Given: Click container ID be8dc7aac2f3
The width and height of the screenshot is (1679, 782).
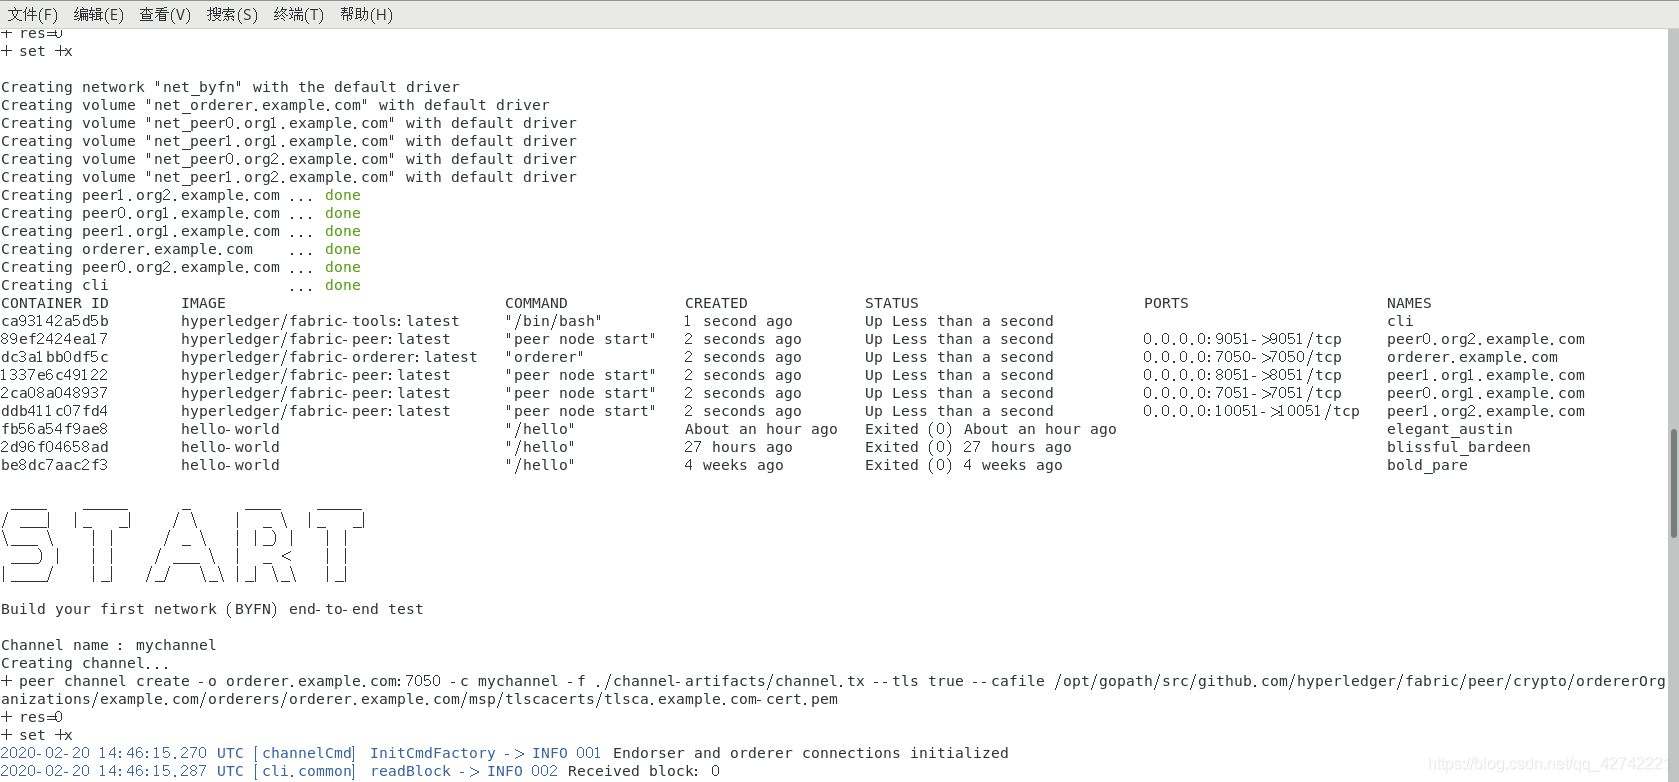Looking at the screenshot, I should 55,465.
